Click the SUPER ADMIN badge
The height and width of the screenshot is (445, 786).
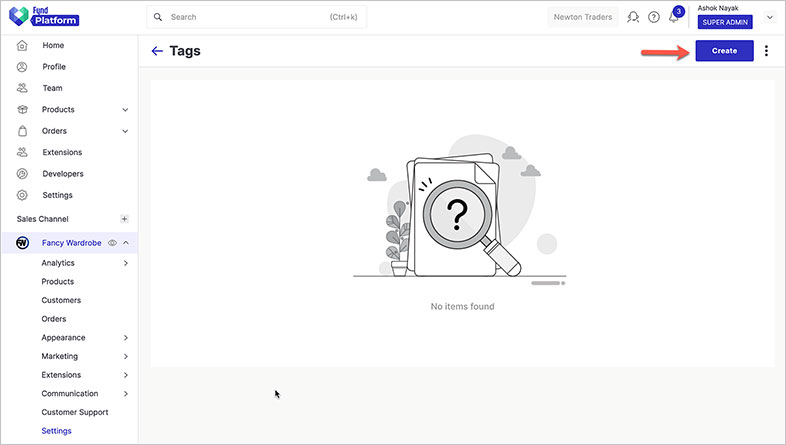click(x=725, y=23)
